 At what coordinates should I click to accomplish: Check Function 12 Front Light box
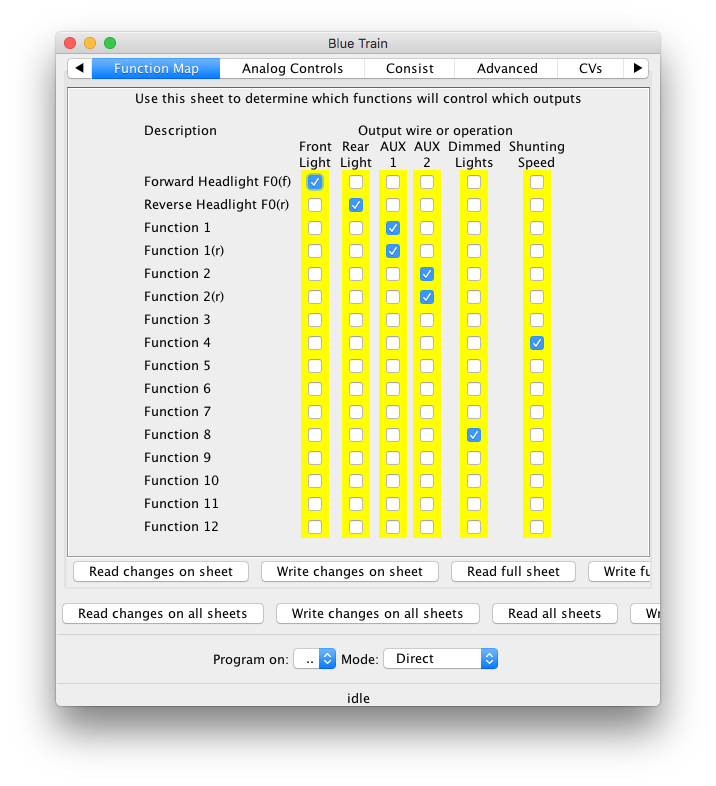point(315,527)
